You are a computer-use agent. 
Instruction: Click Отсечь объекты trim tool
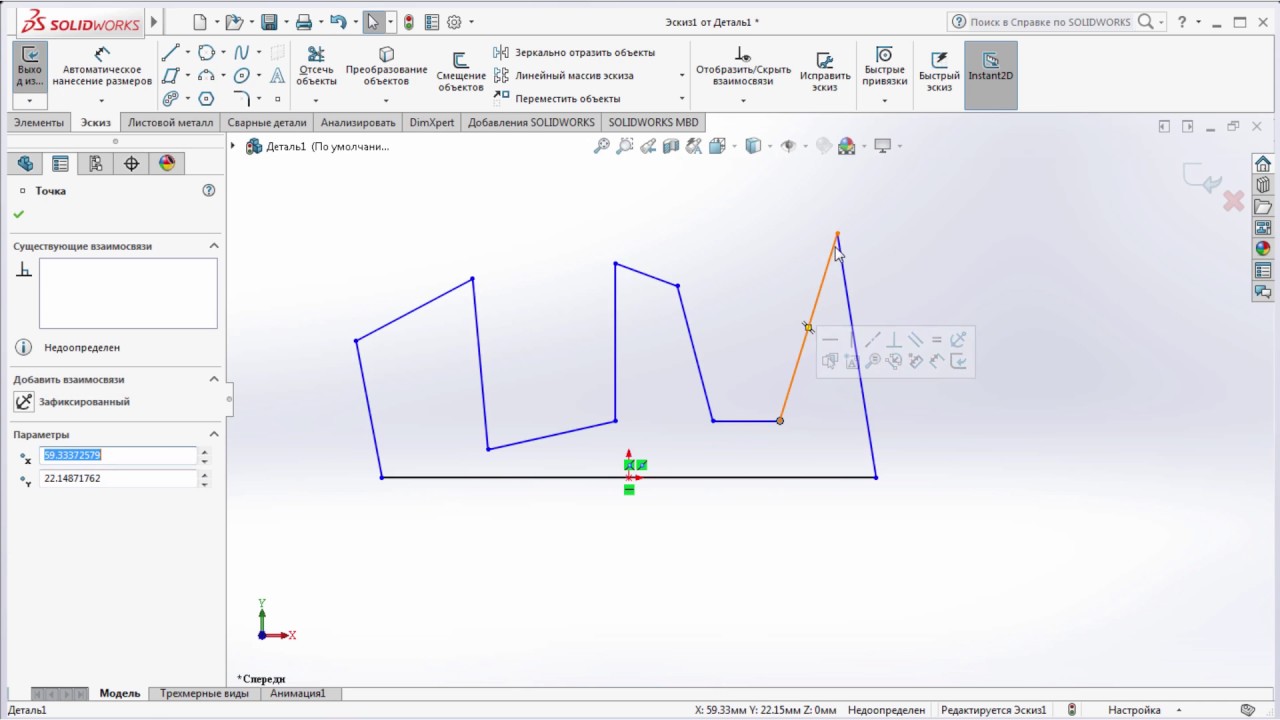[316, 67]
